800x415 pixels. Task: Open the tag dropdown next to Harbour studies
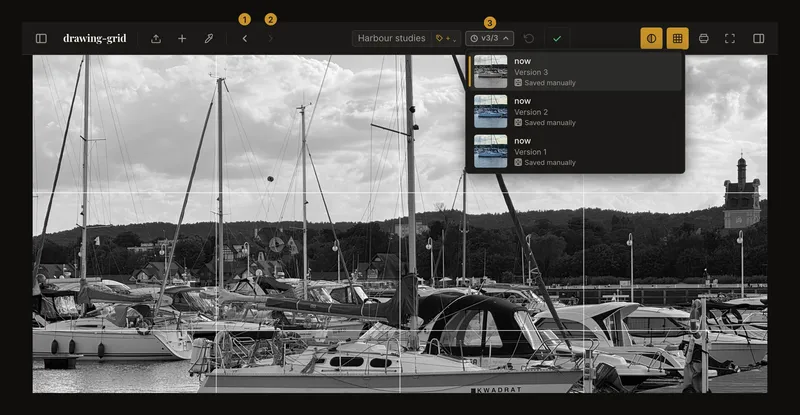[446, 38]
